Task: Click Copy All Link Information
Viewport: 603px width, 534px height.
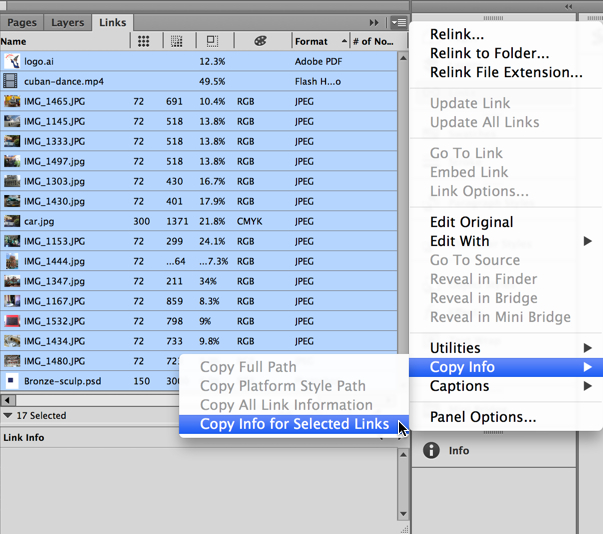Action: tap(287, 405)
